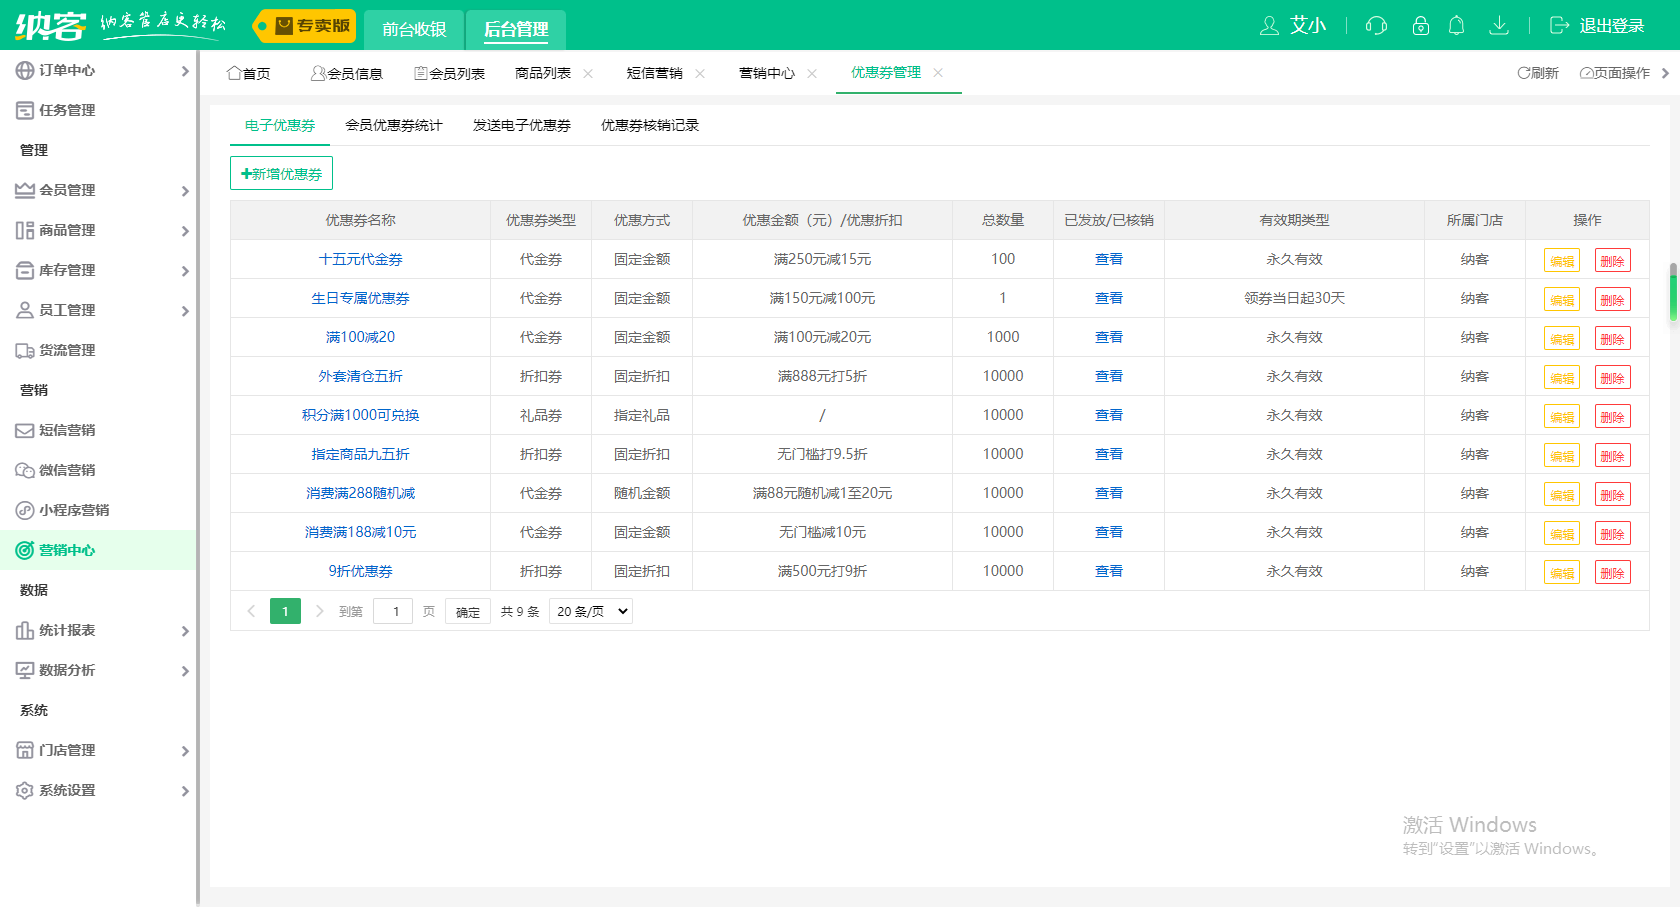Click the 首页 home tab icon

click(234, 73)
